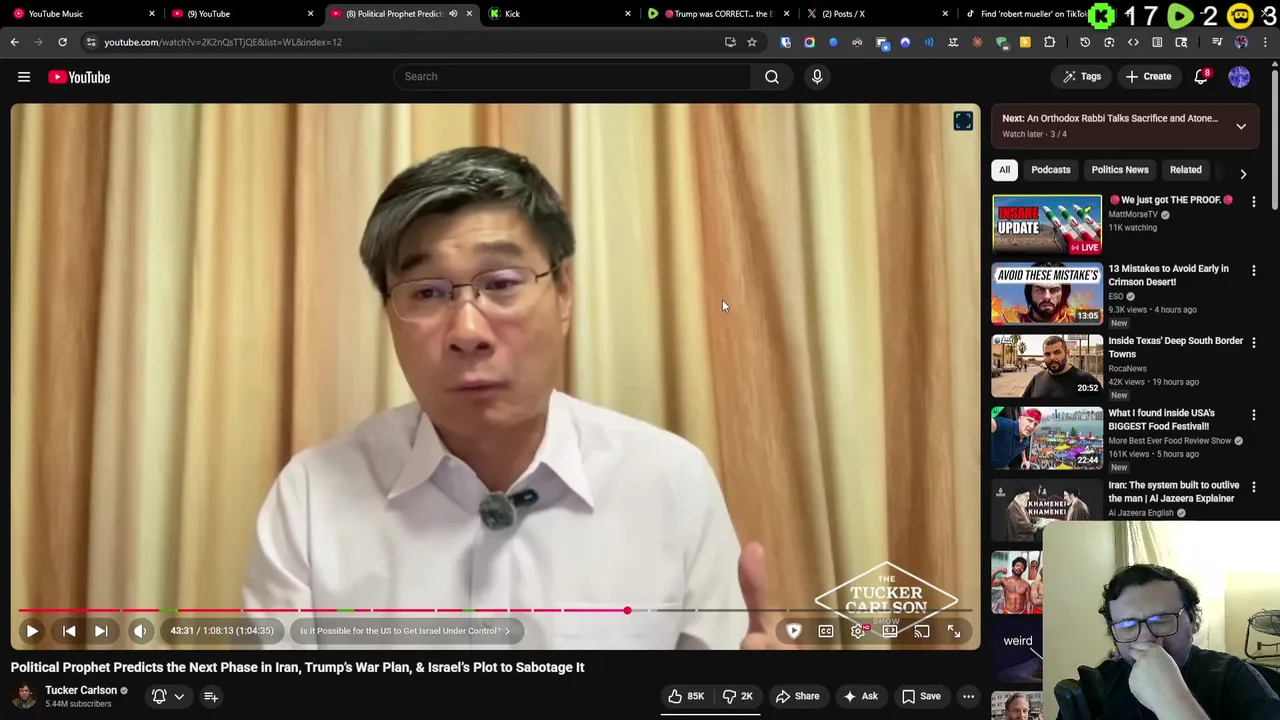The image size is (1280, 720).
Task: Show more filter chips with the arrow
Action: (x=1243, y=173)
